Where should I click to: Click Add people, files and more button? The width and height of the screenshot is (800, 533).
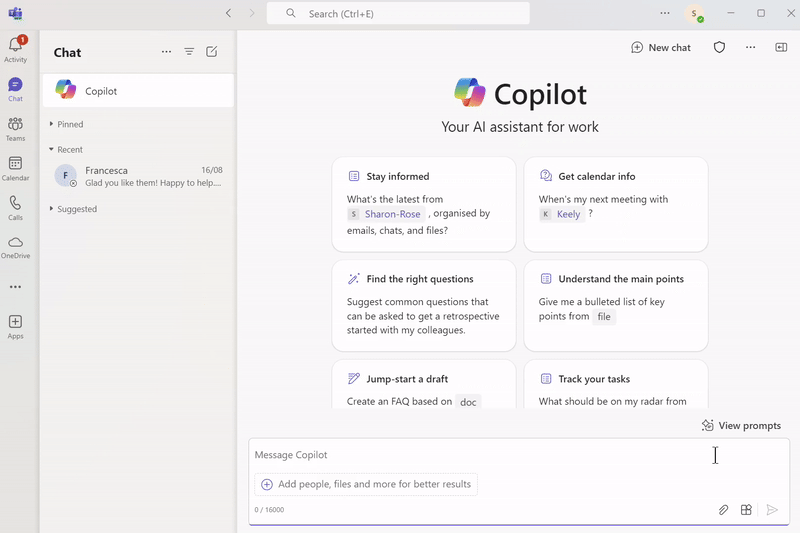point(366,484)
